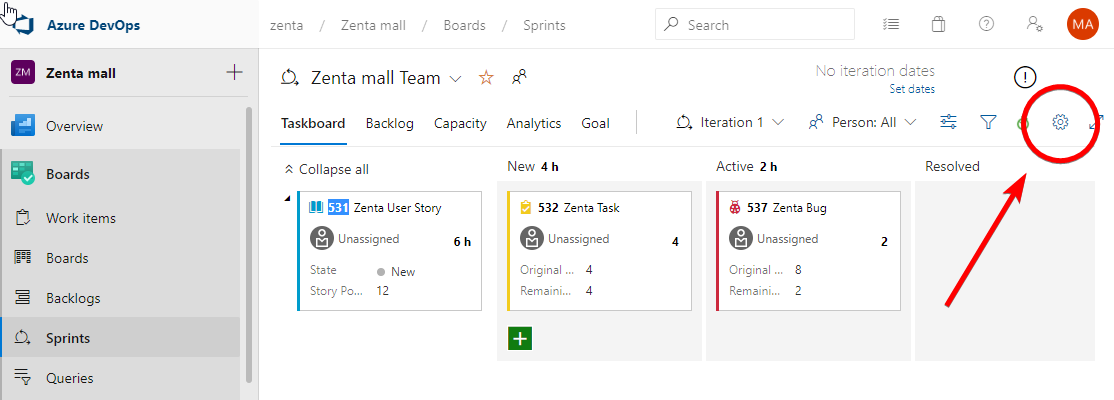Click the team members icon beside star
This screenshot has height=400, width=1114.
(519, 77)
